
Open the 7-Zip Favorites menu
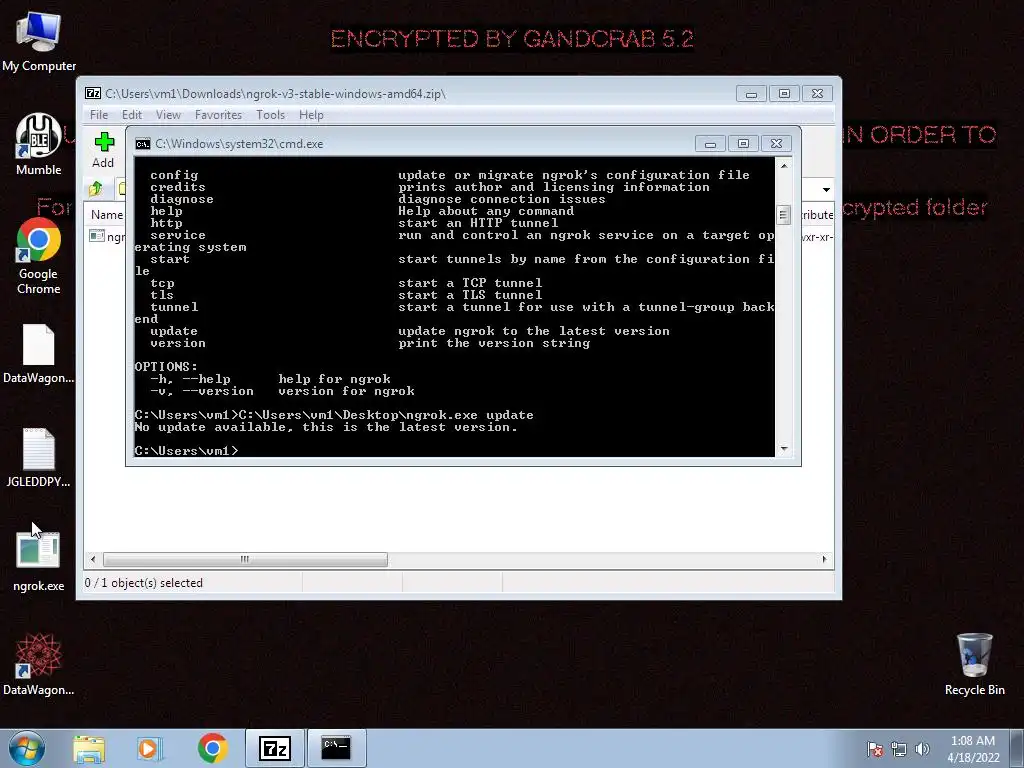point(218,115)
